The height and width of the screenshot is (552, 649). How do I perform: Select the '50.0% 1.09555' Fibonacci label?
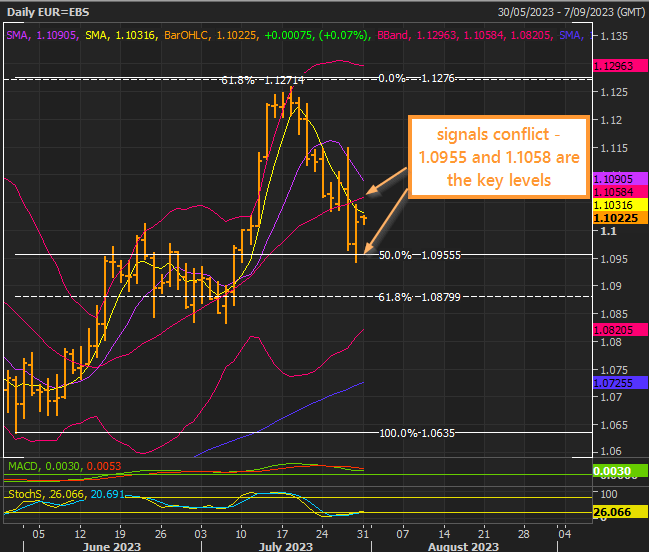point(420,255)
